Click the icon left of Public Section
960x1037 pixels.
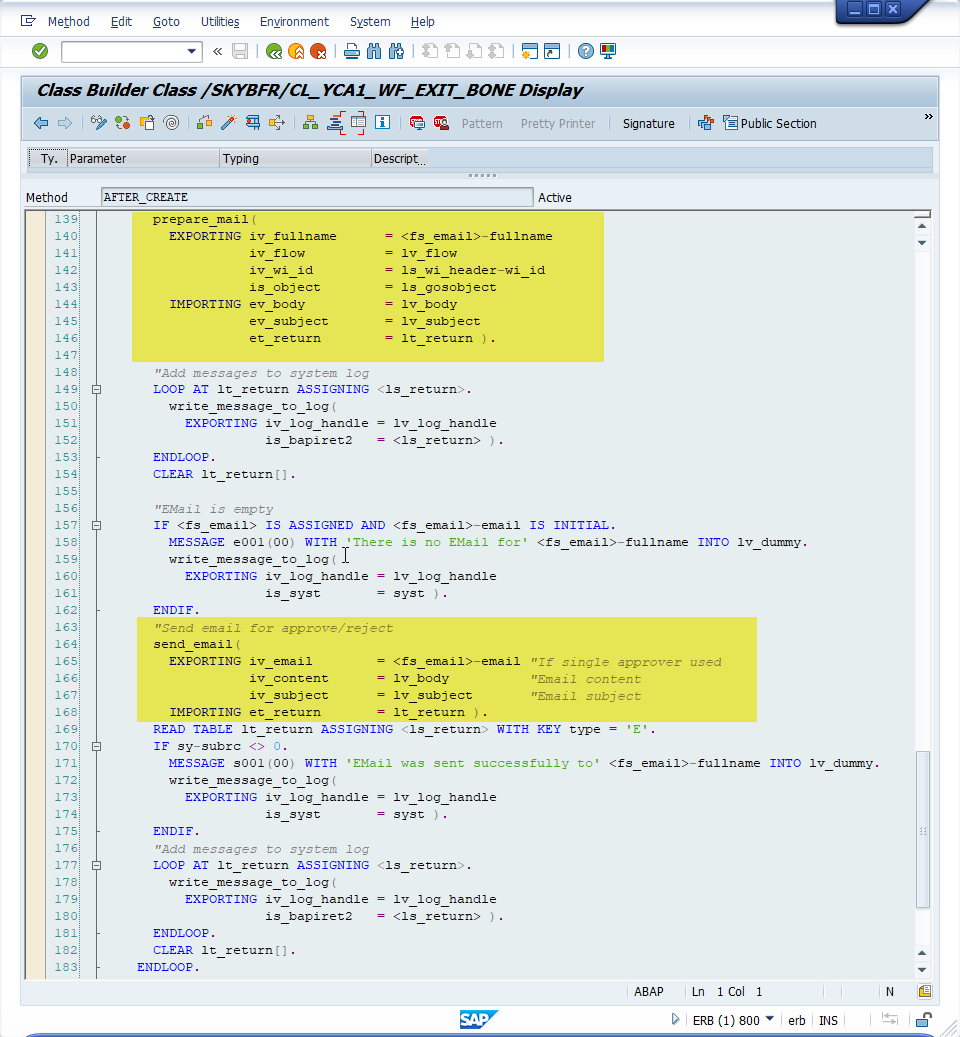point(730,123)
